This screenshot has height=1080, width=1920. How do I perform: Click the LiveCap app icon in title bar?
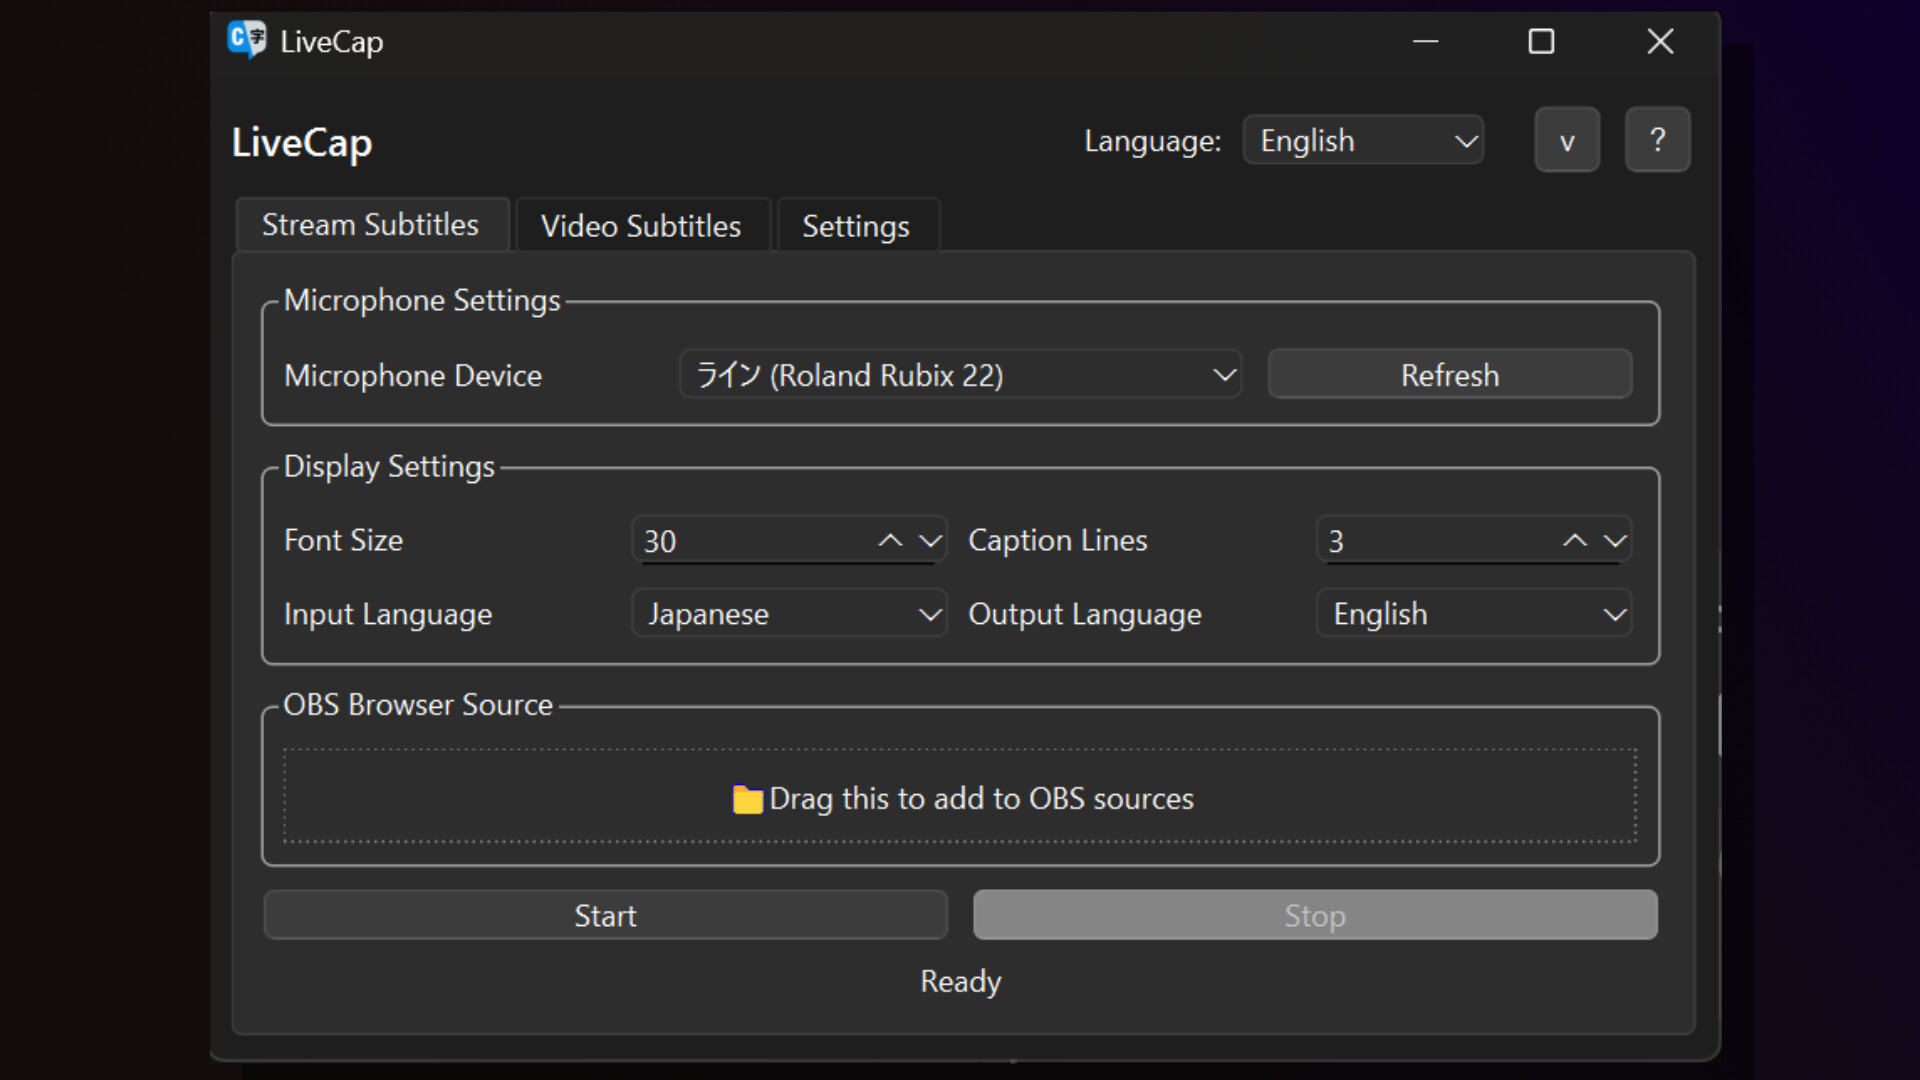click(x=246, y=40)
